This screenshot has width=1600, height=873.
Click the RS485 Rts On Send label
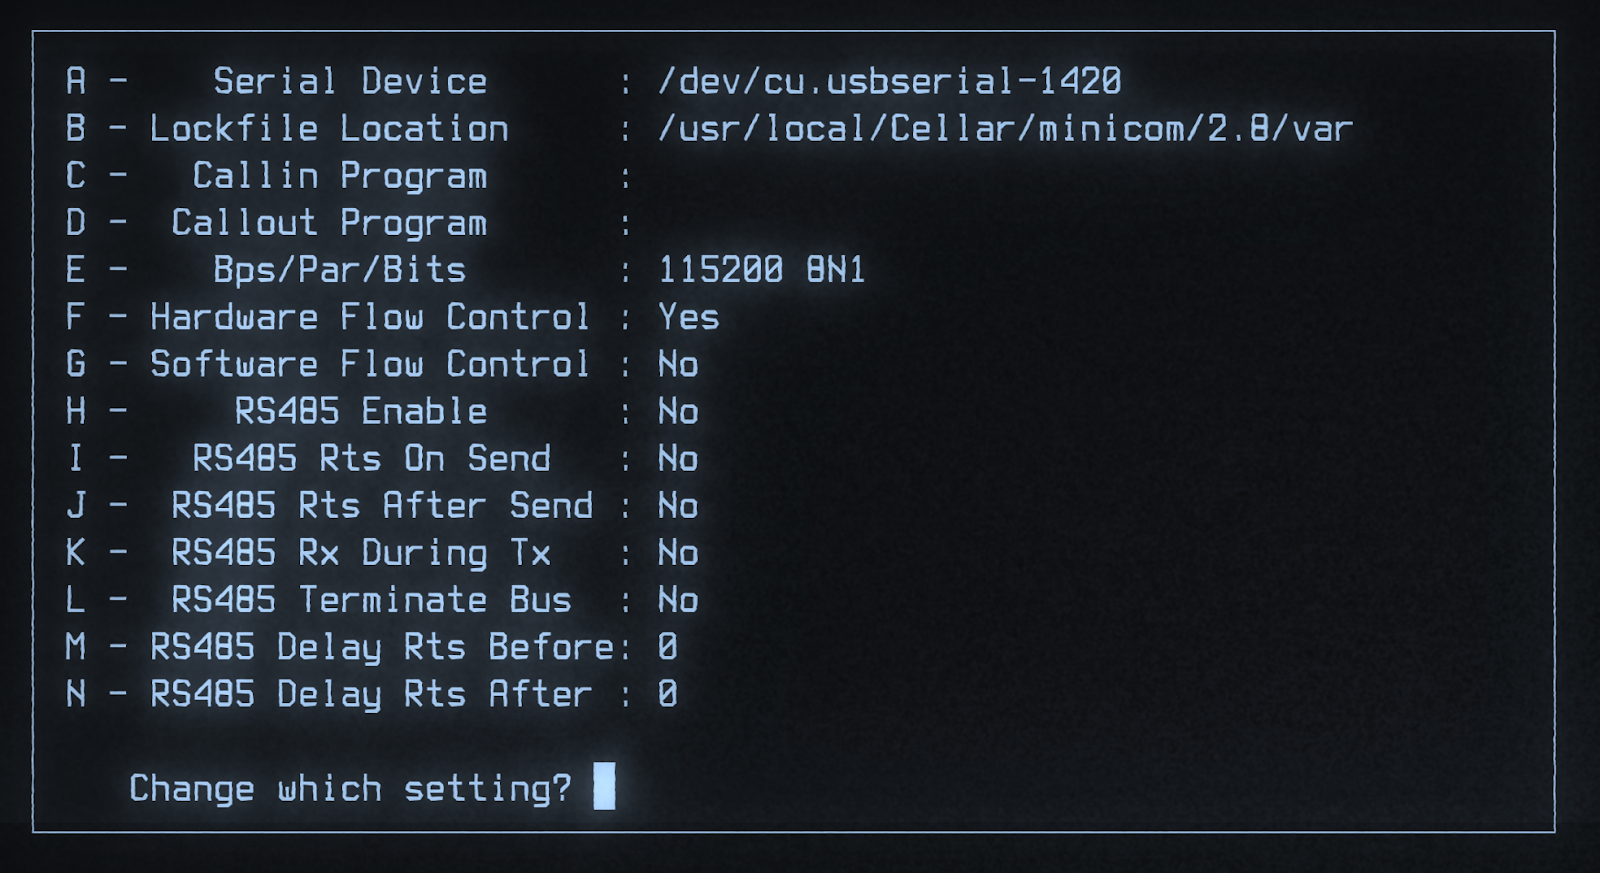(371, 458)
